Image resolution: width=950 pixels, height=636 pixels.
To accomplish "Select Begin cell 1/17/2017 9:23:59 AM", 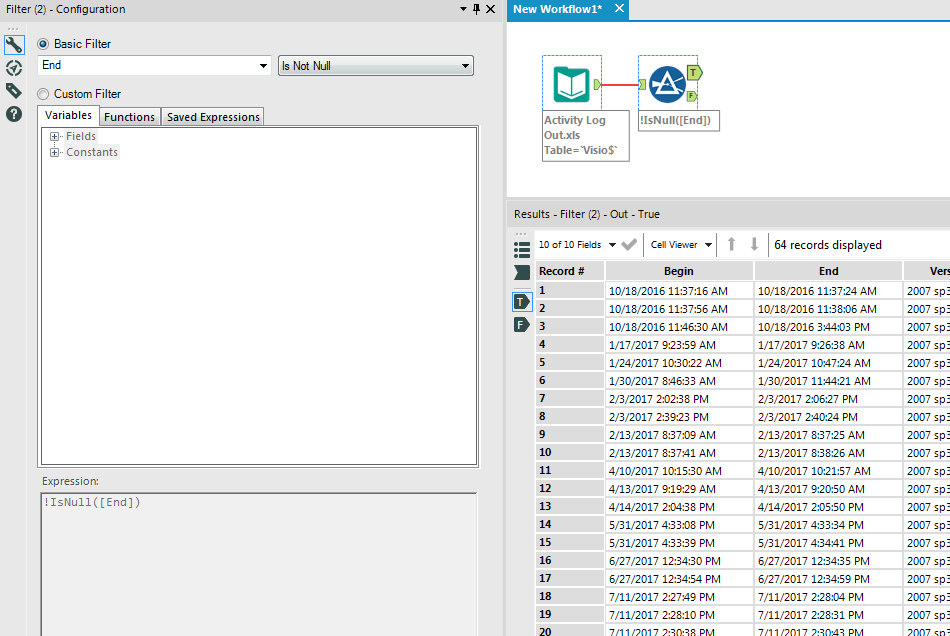I will (x=679, y=345).
